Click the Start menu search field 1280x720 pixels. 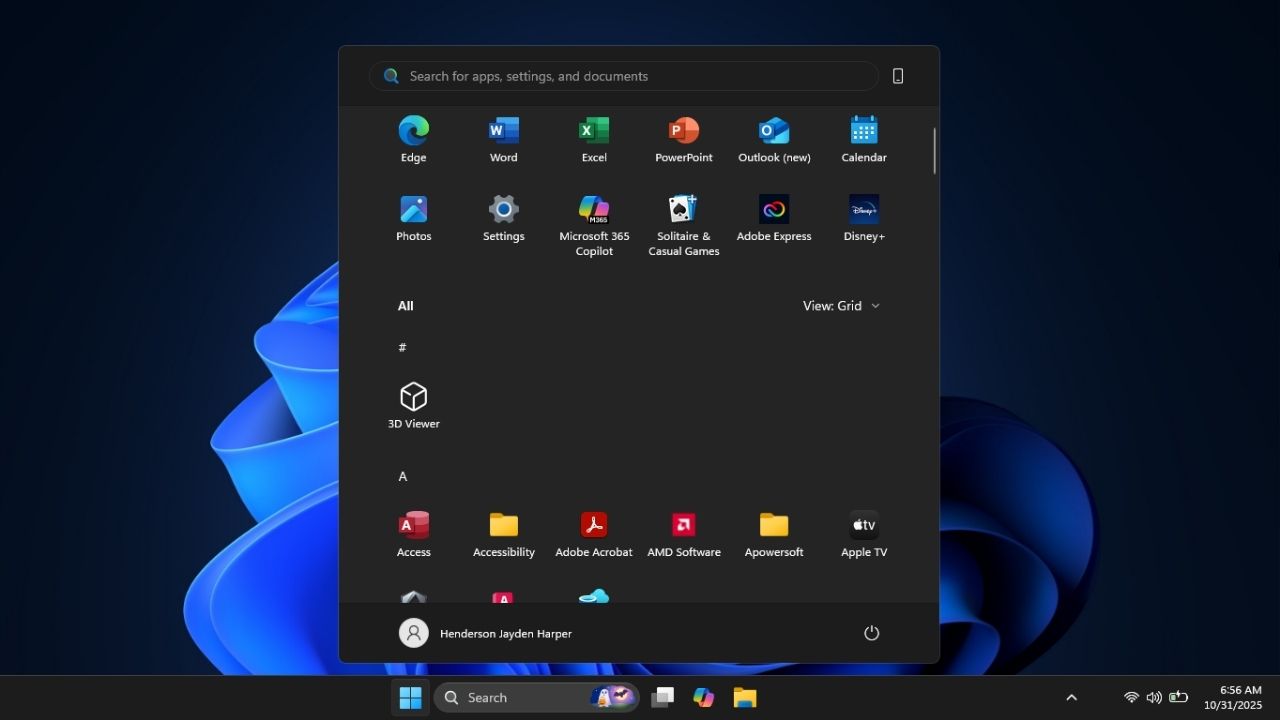623,76
